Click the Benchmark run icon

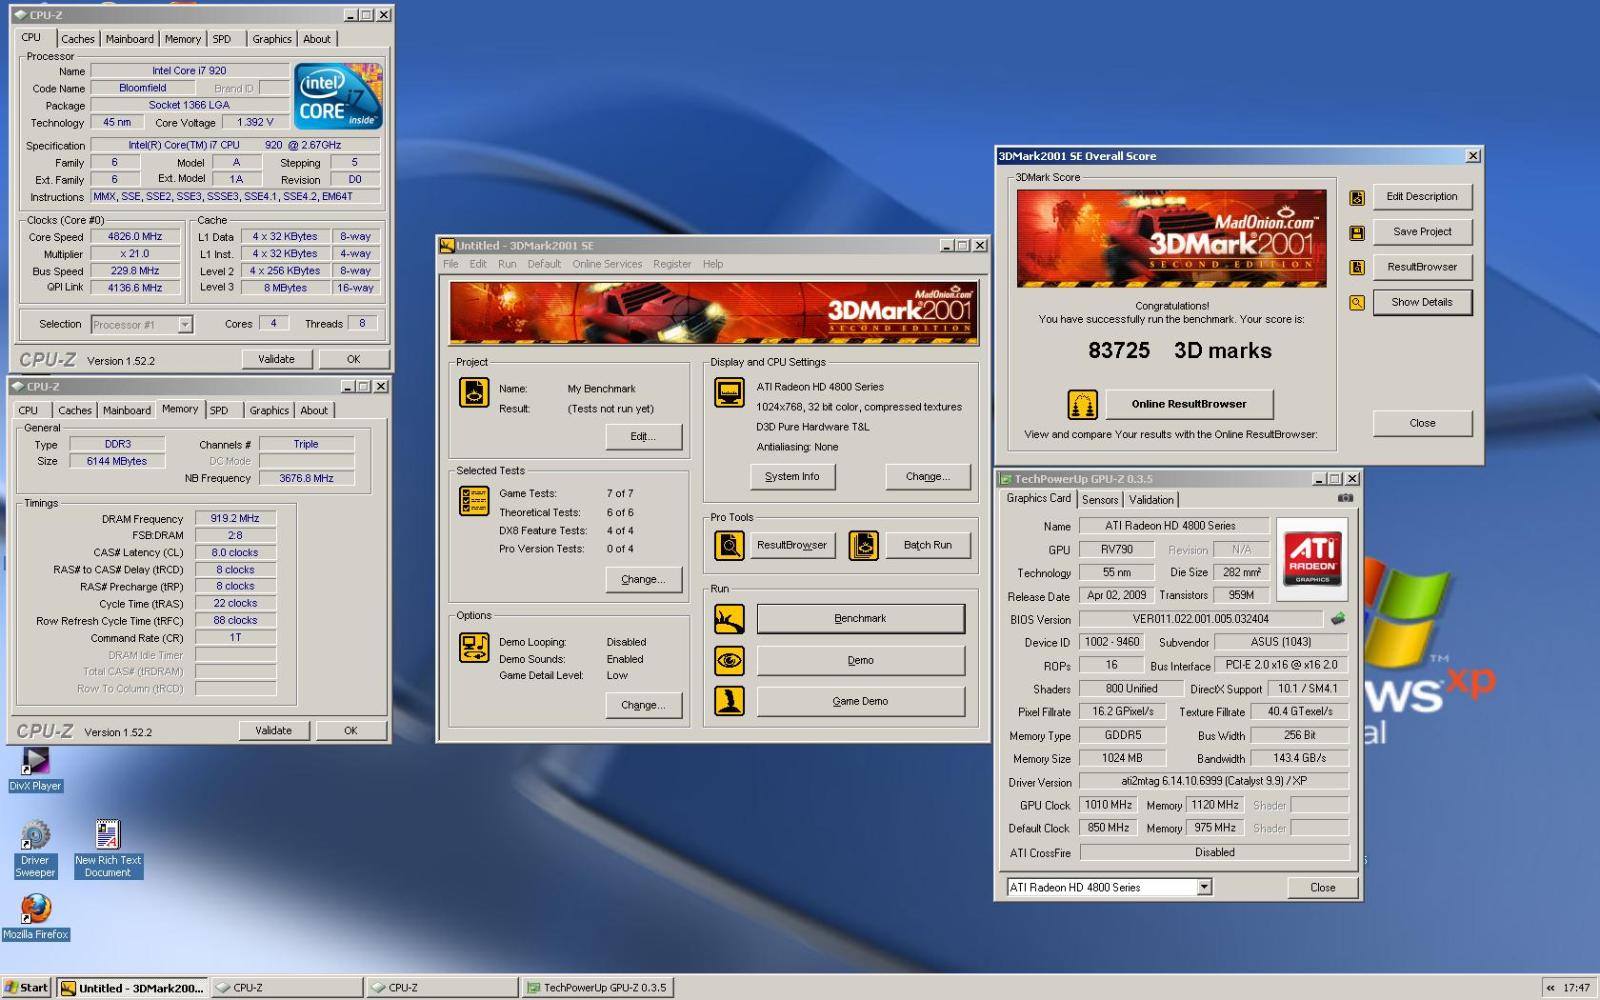(729, 619)
